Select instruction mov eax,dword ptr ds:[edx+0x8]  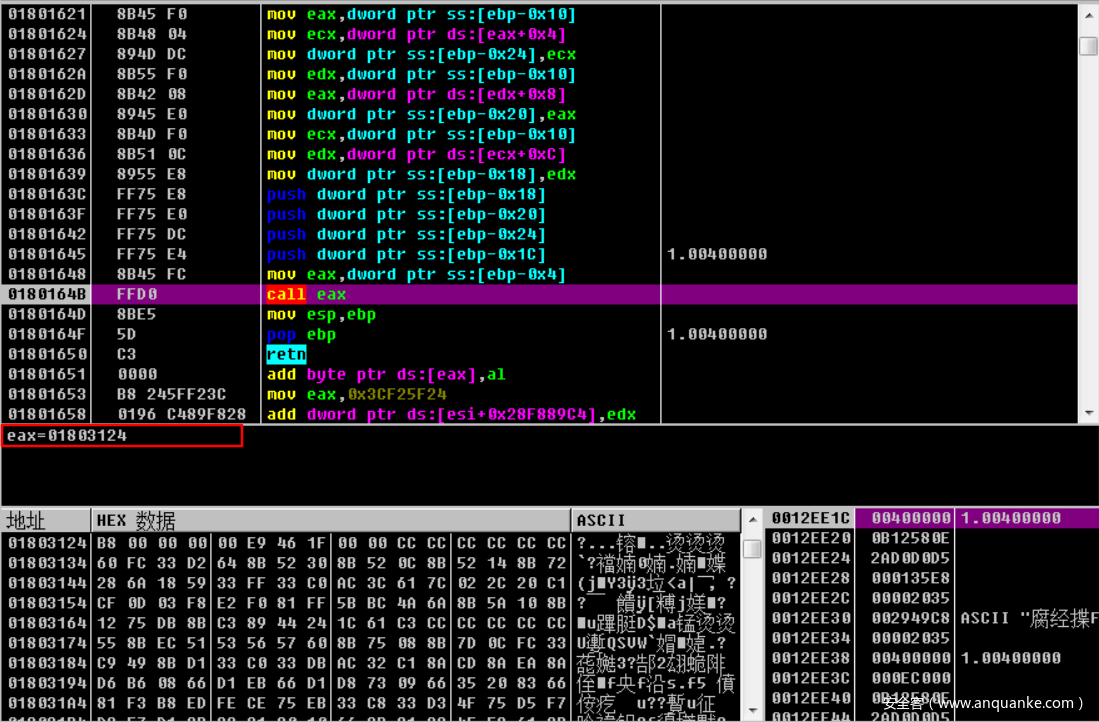coord(416,94)
